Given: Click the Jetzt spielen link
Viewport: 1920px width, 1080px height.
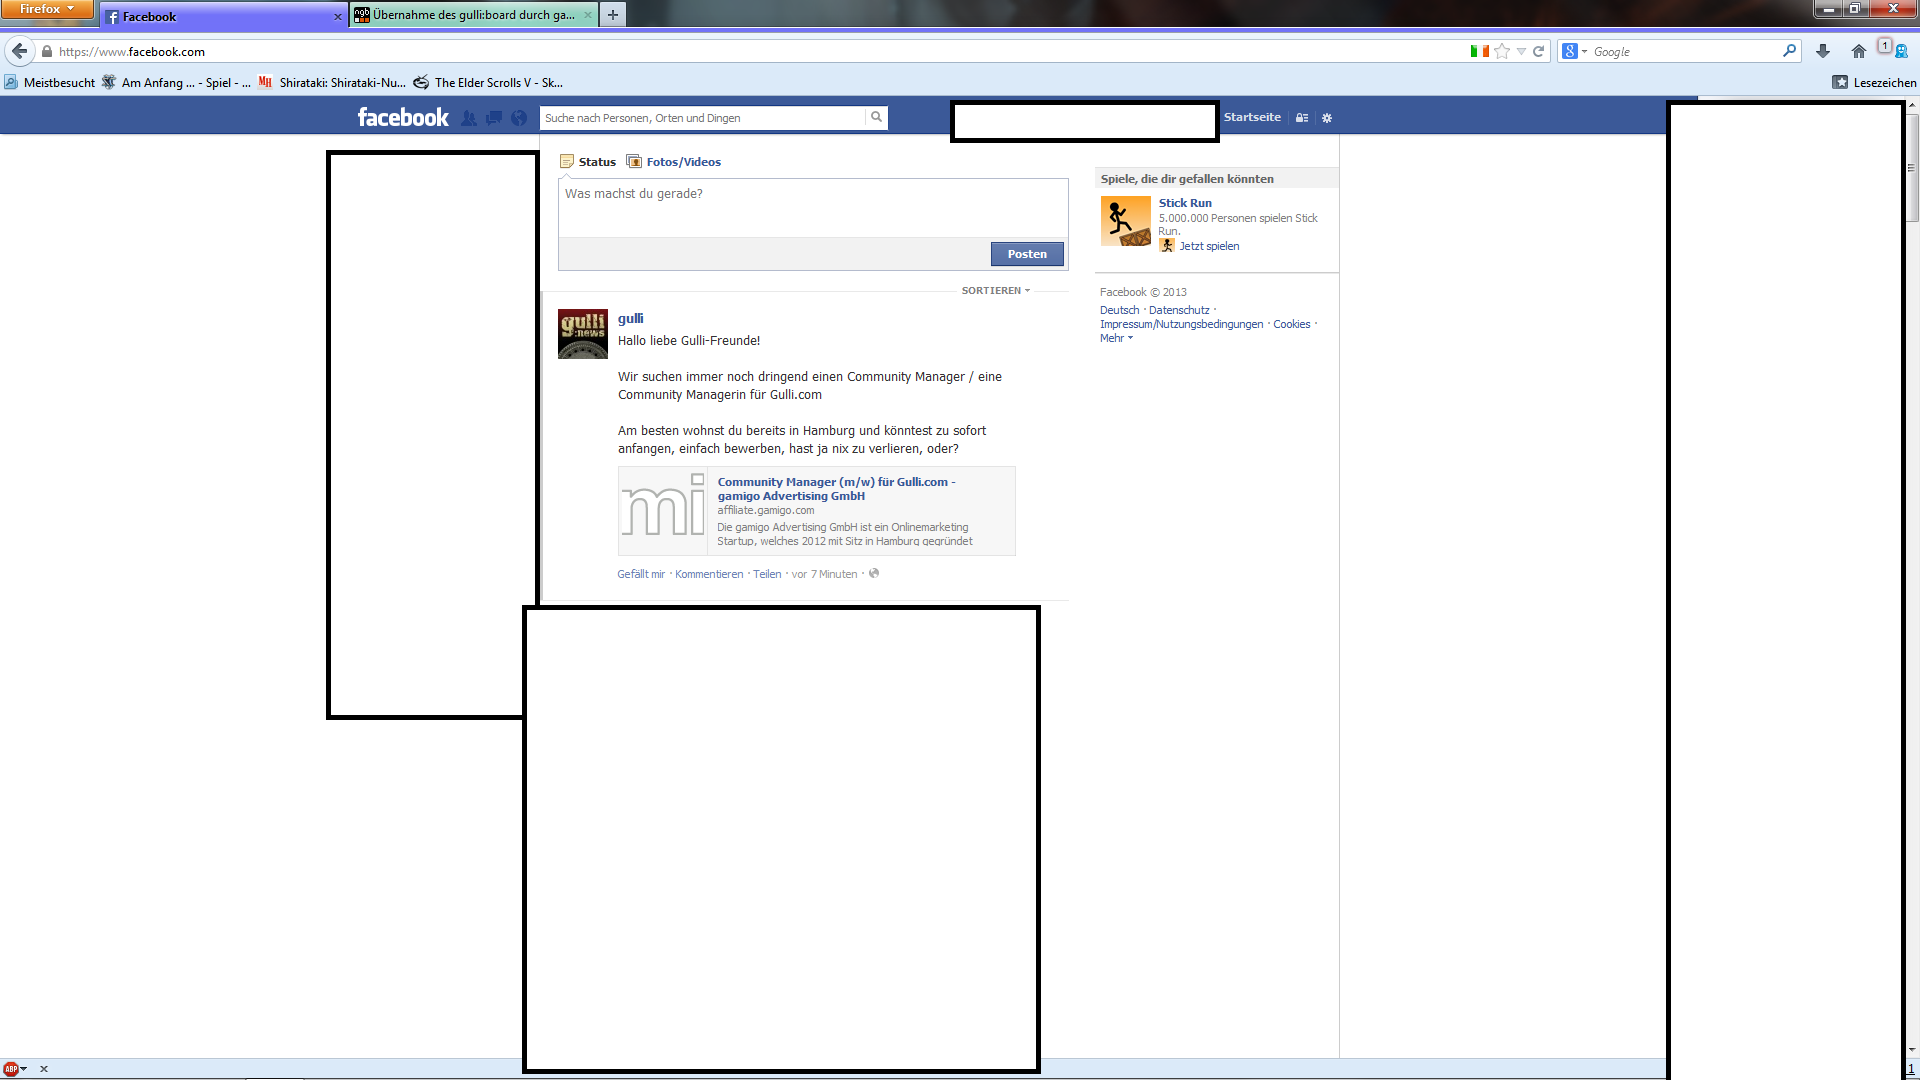Looking at the screenshot, I should tap(1208, 246).
